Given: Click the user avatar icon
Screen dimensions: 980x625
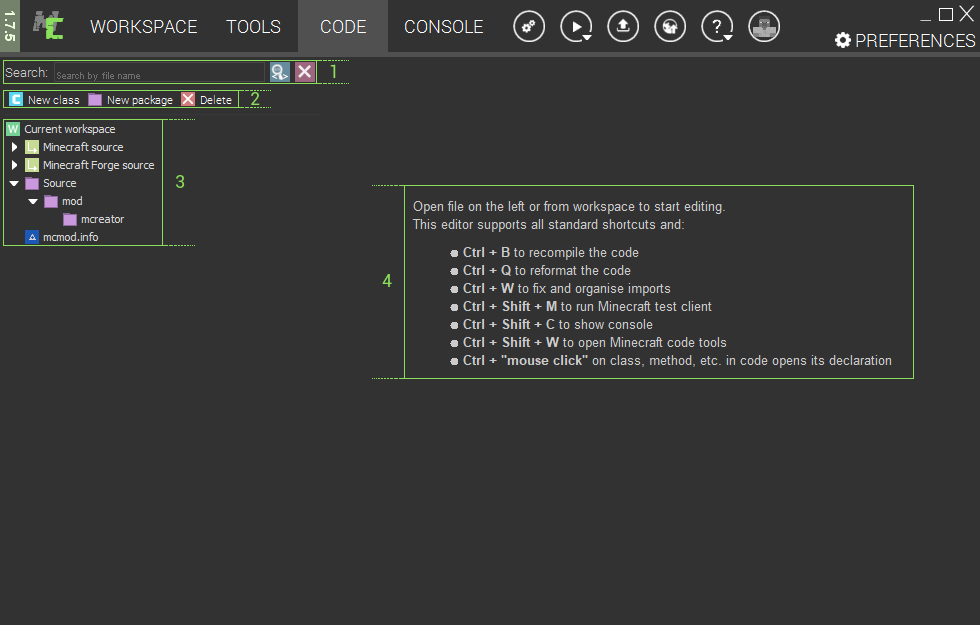Looking at the screenshot, I should tap(764, 26).
